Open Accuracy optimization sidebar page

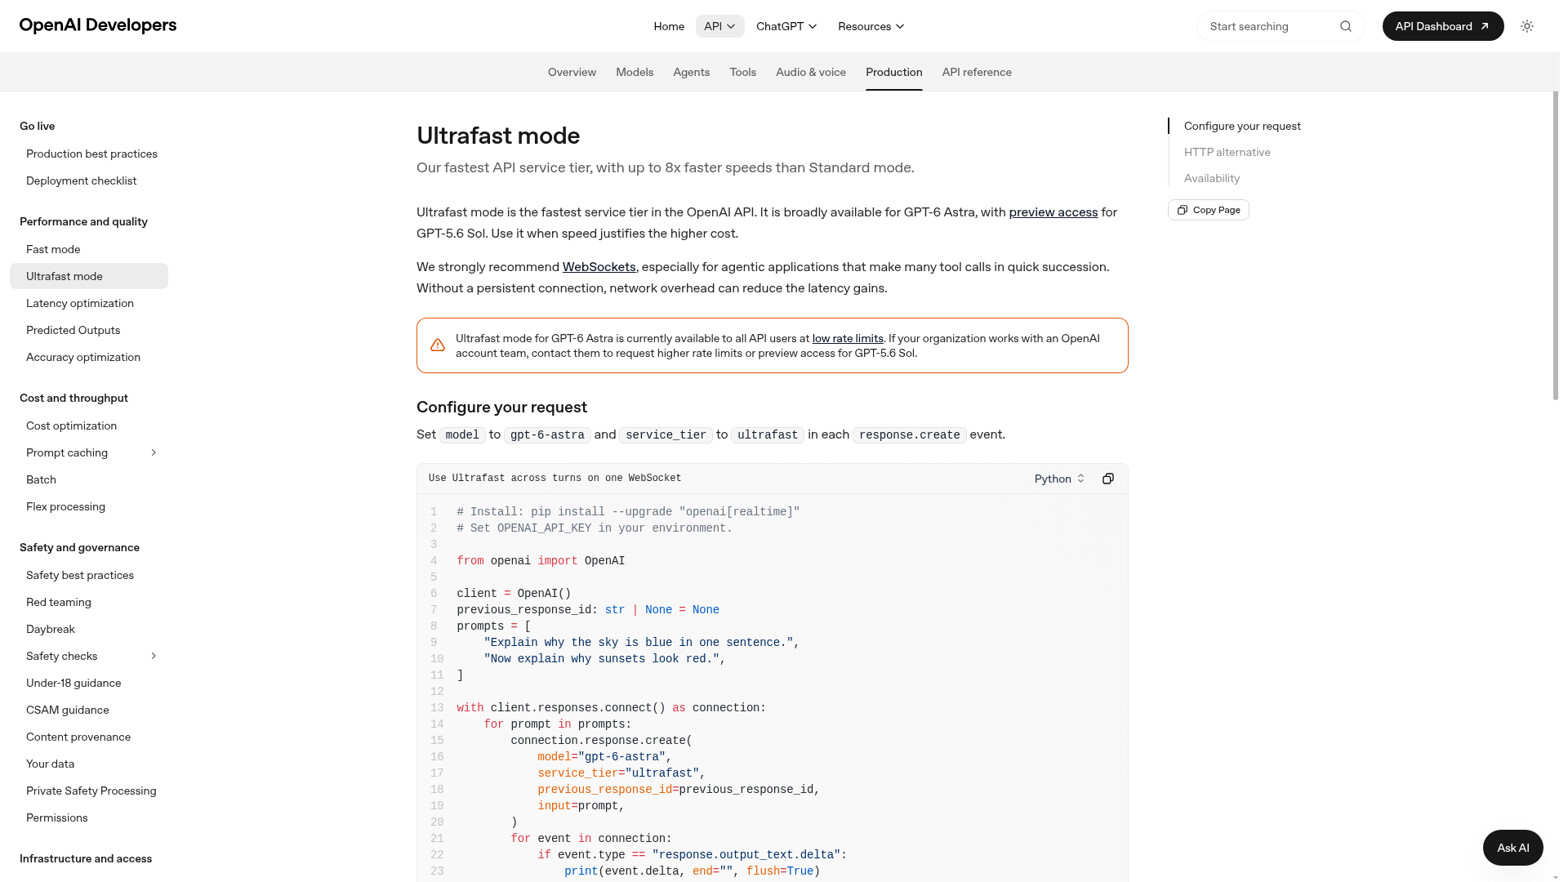click(84, 358)
